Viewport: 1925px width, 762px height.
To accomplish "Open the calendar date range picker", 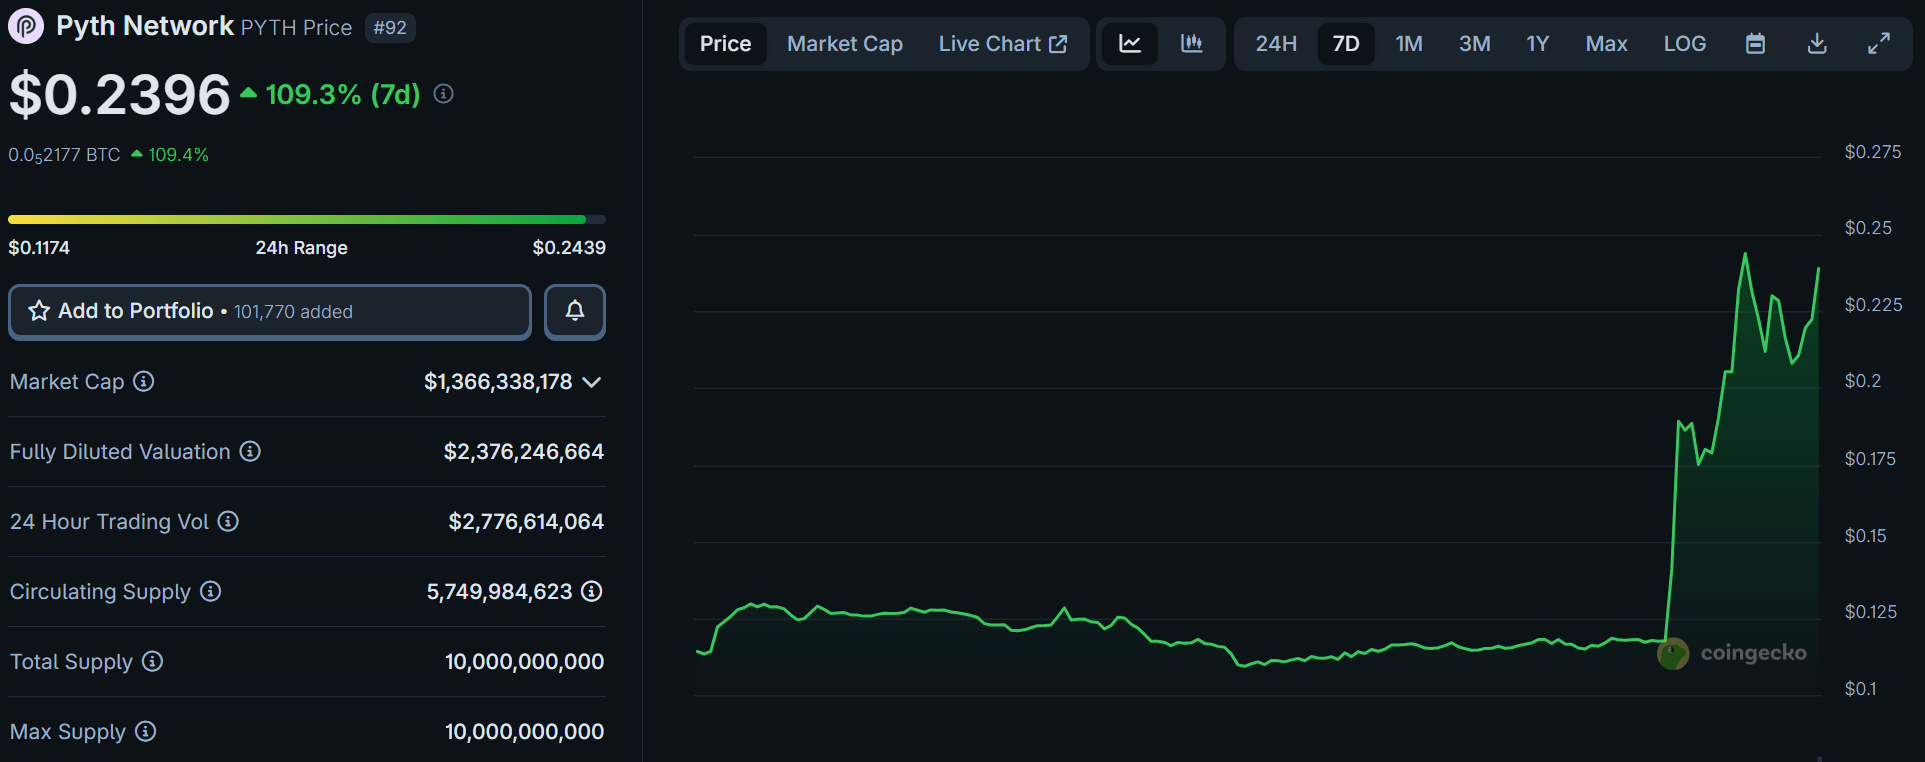I will tap(1755, 44).
